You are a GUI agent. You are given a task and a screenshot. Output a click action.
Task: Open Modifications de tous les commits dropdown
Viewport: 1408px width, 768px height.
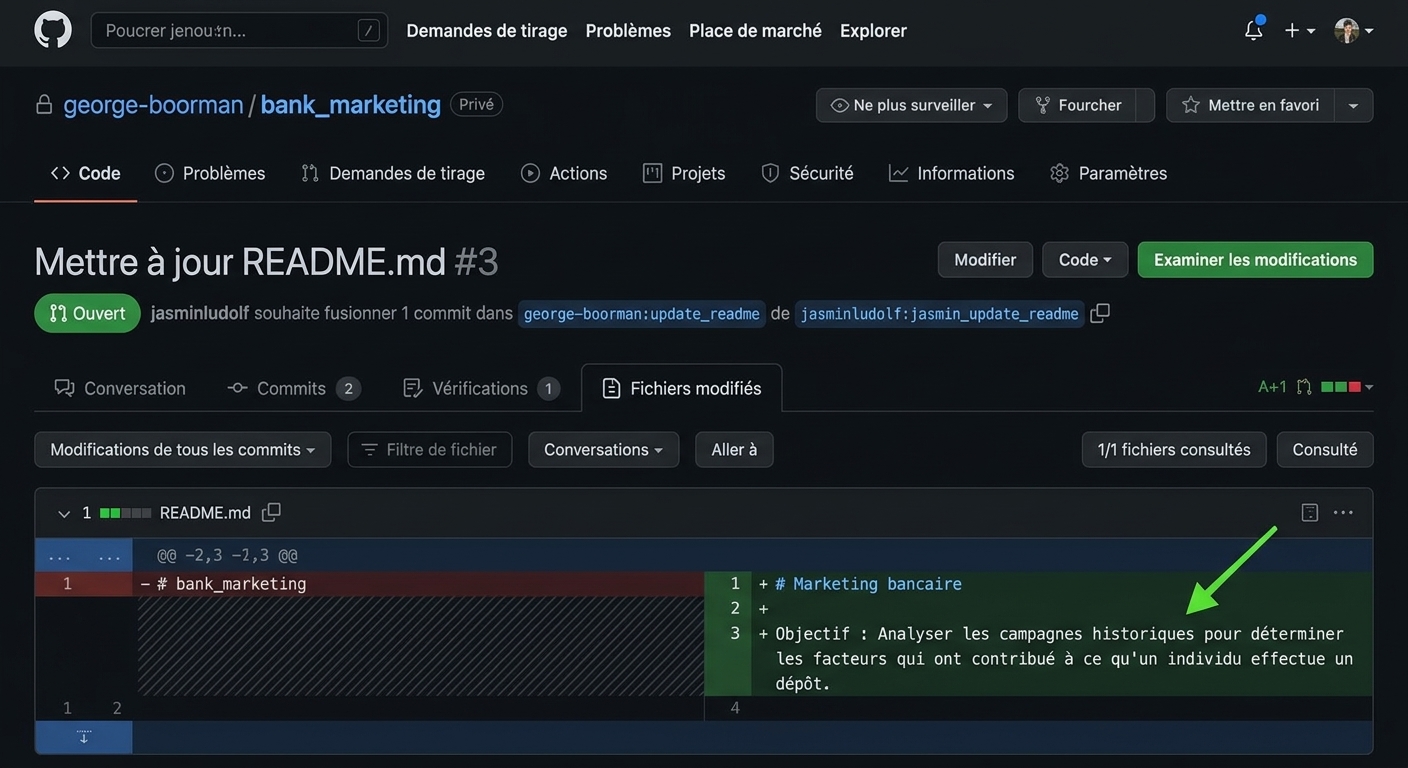pyautogui.click(x=183, y=450)
